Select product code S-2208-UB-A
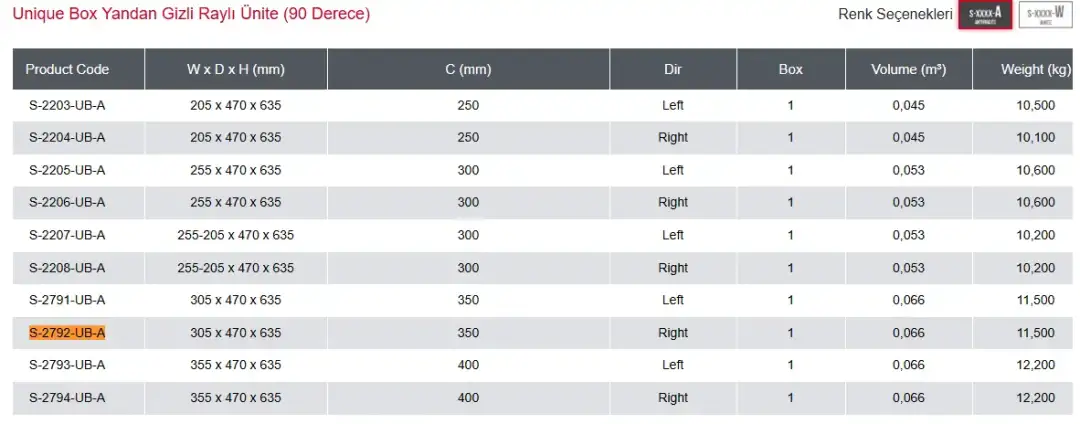1080x424 pixels. pos(68,268)
